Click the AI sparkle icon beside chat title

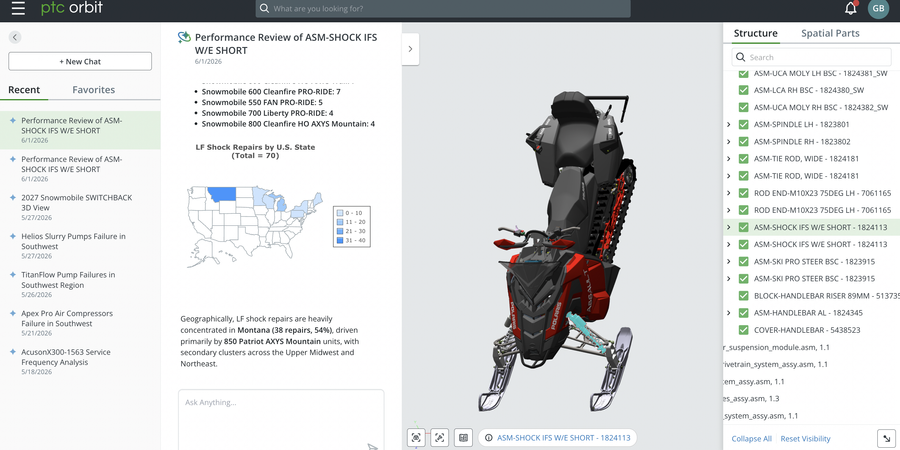click(x=184, y=37)
